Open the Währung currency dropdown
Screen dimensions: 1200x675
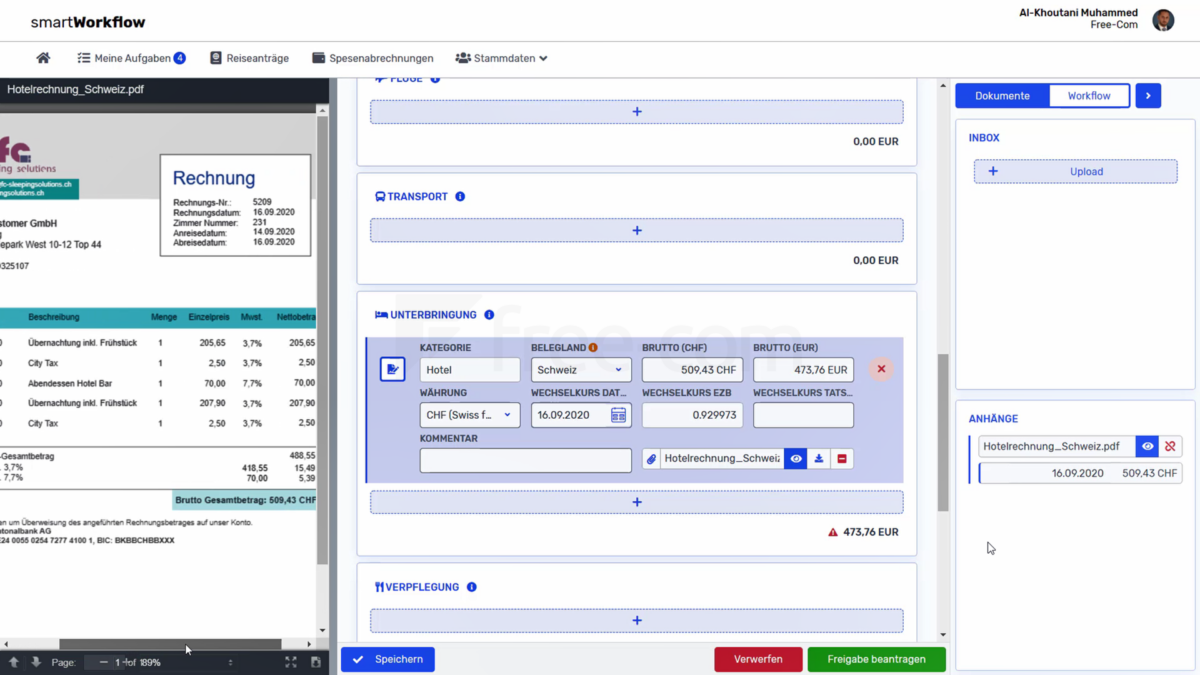pos(469,414)
